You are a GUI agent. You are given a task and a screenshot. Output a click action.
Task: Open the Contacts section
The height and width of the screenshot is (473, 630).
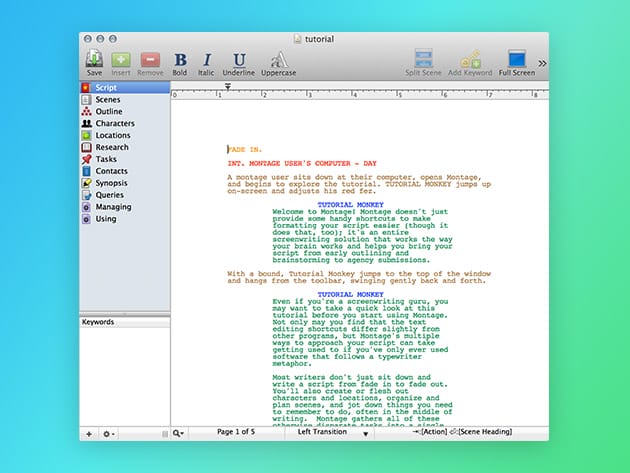click(125, 171)
